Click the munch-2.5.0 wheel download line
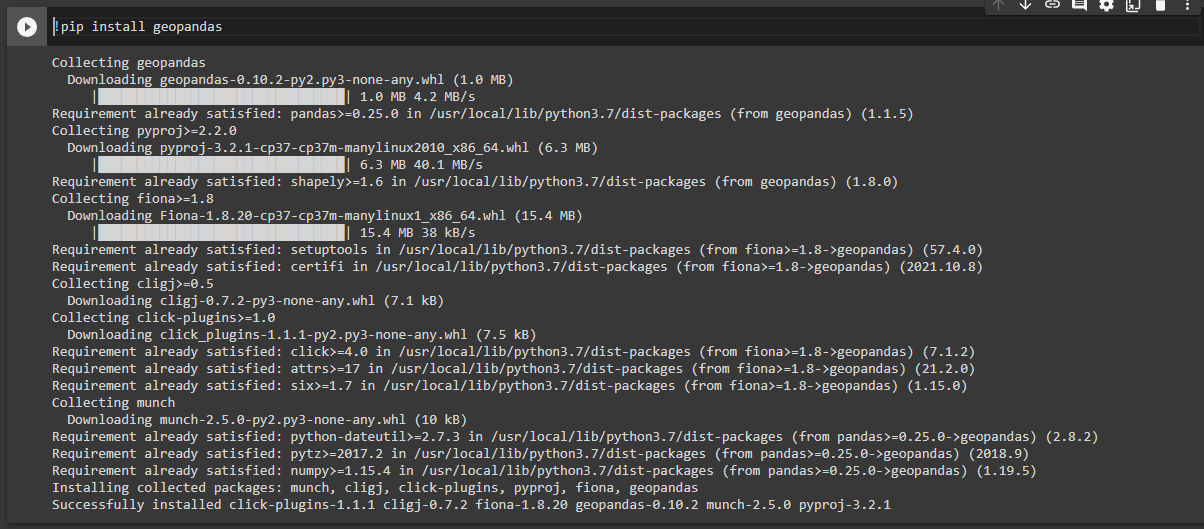1204x529 pixels. click(x=268, y=420)
